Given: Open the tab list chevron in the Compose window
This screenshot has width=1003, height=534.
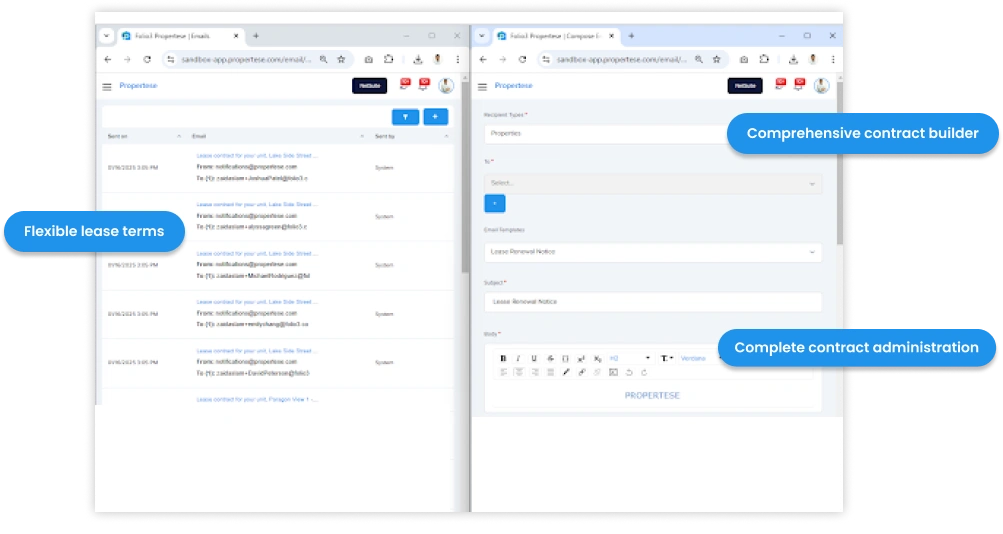Looking at the screenshot, I should 482,36.
